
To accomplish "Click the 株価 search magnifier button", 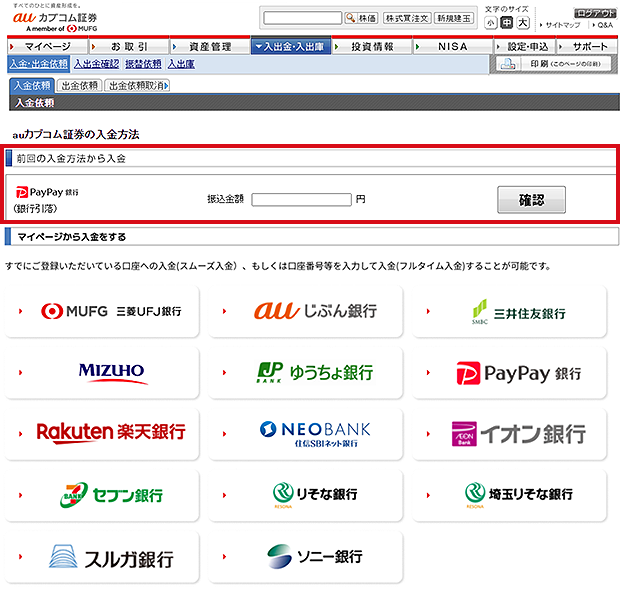I will (361, 18).
